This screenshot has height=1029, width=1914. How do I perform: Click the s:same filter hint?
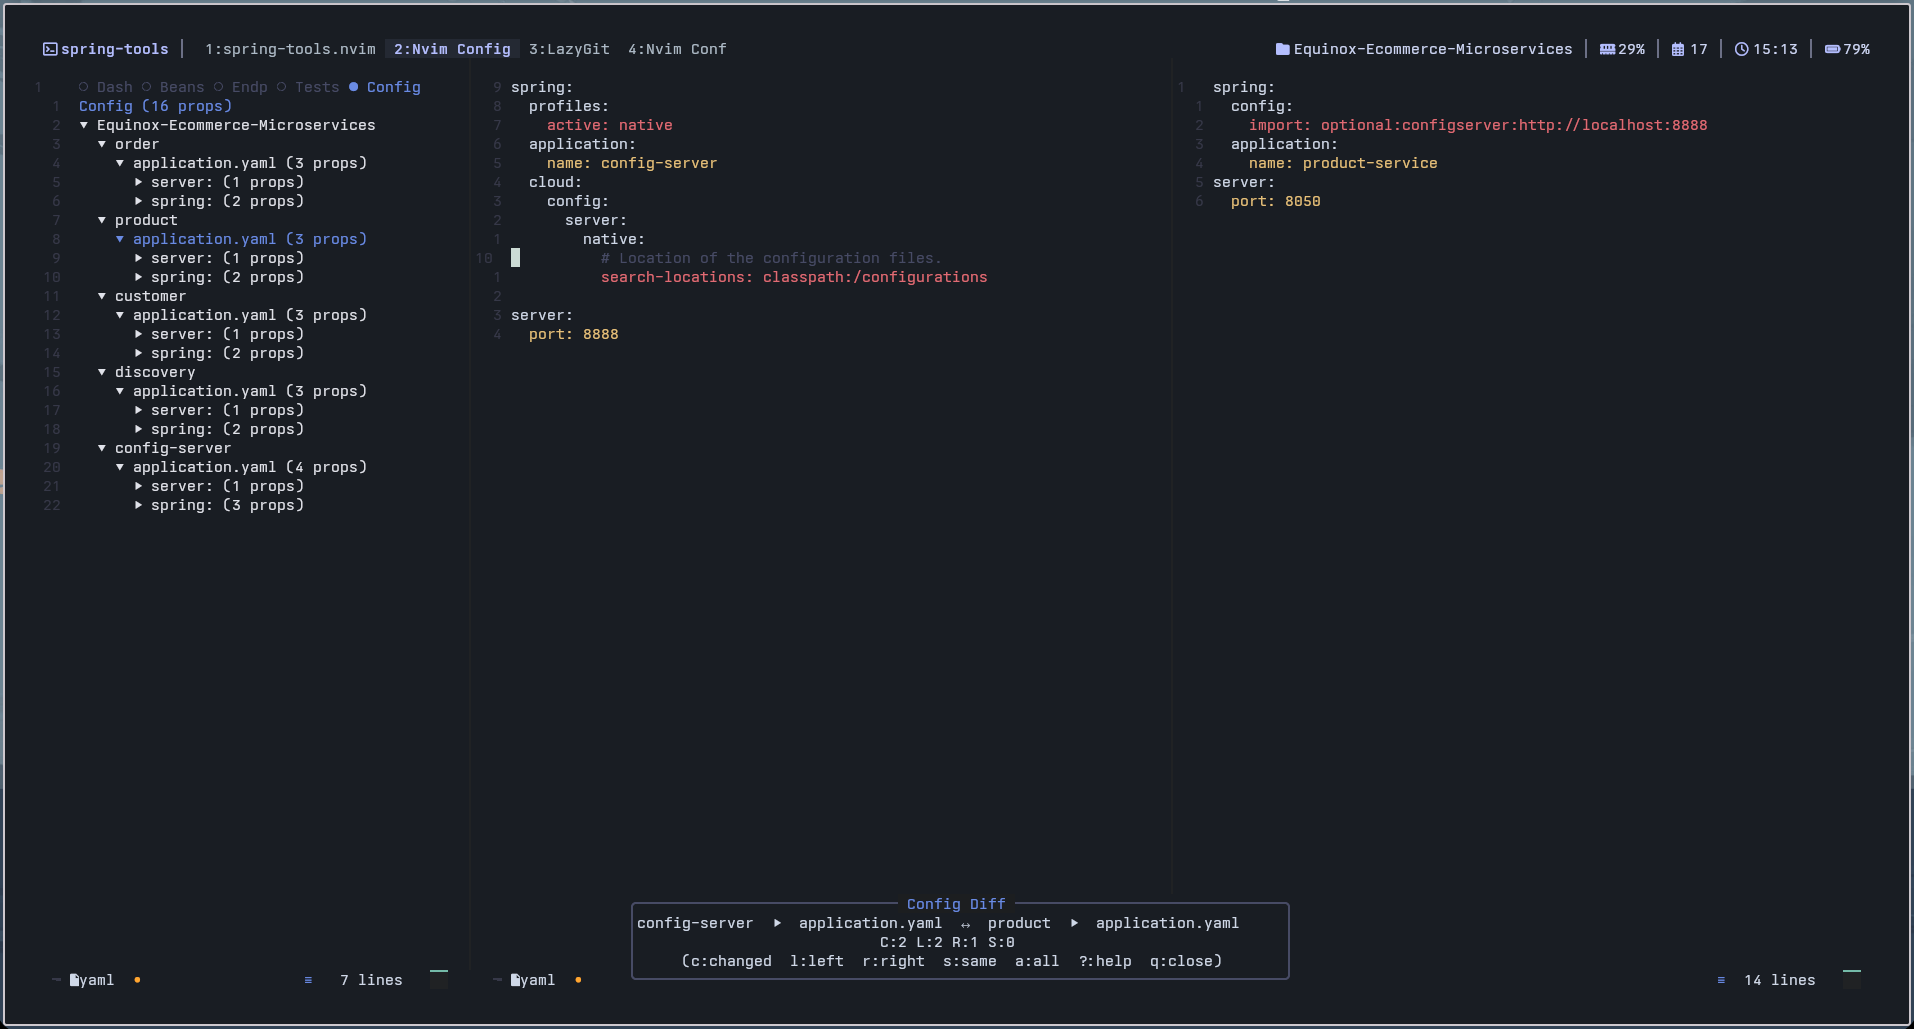tap(969, 961)
